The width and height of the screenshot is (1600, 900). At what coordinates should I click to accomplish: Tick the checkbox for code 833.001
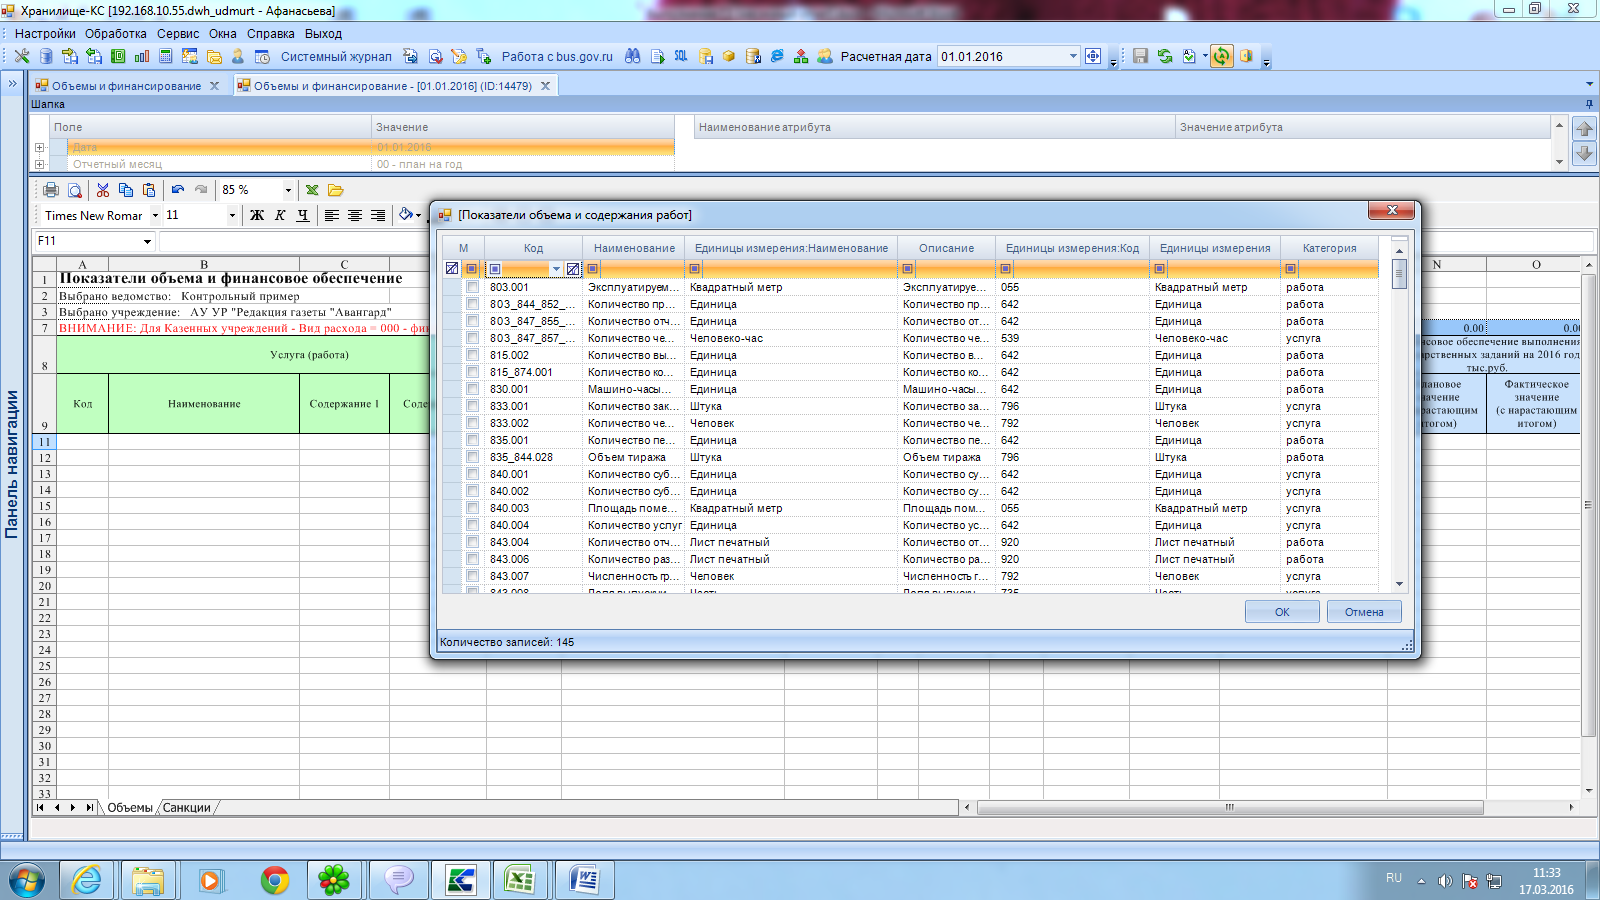472,407
